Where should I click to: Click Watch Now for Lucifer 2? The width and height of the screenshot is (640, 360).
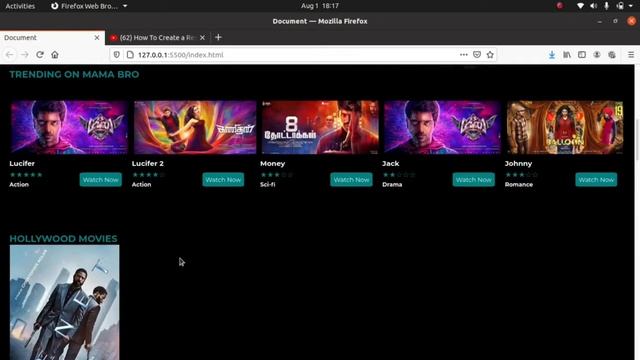click(223, 180)
